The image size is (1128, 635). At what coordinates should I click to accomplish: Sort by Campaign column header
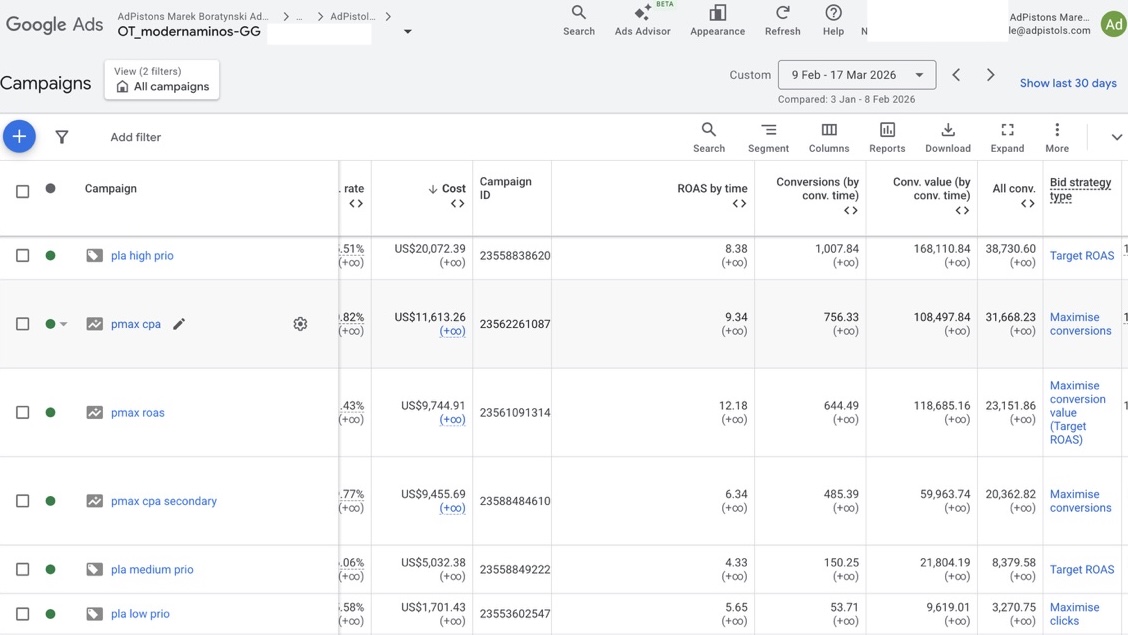tap(110, 188)
